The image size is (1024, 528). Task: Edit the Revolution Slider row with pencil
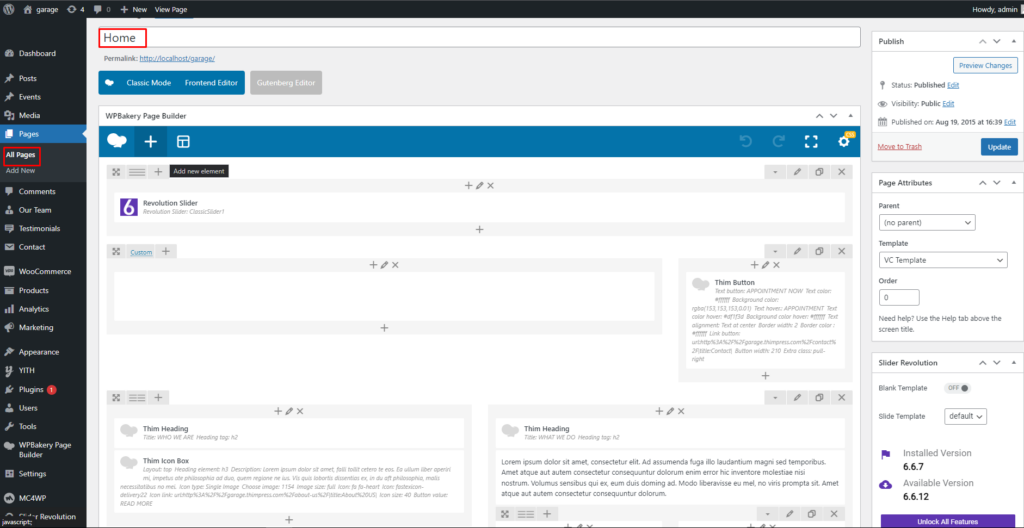[x=797, y=172]
